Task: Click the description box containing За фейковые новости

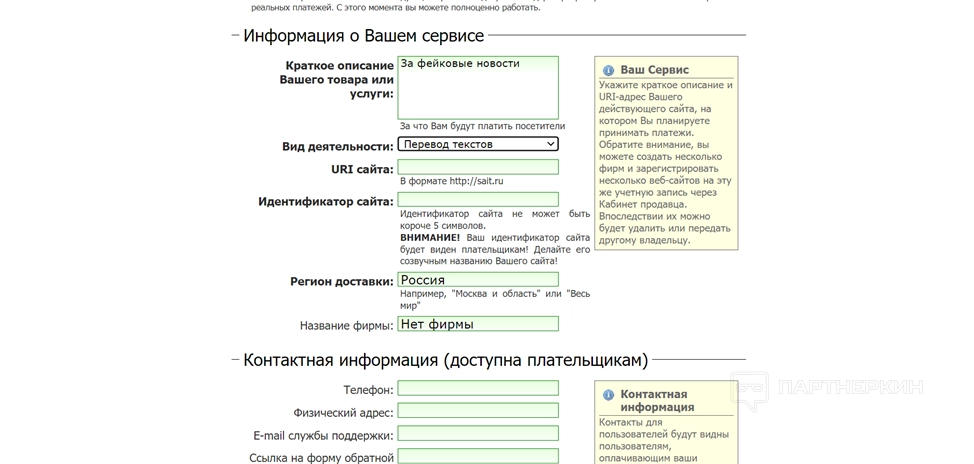Action: pyautogui.click(x=478, y=87)
